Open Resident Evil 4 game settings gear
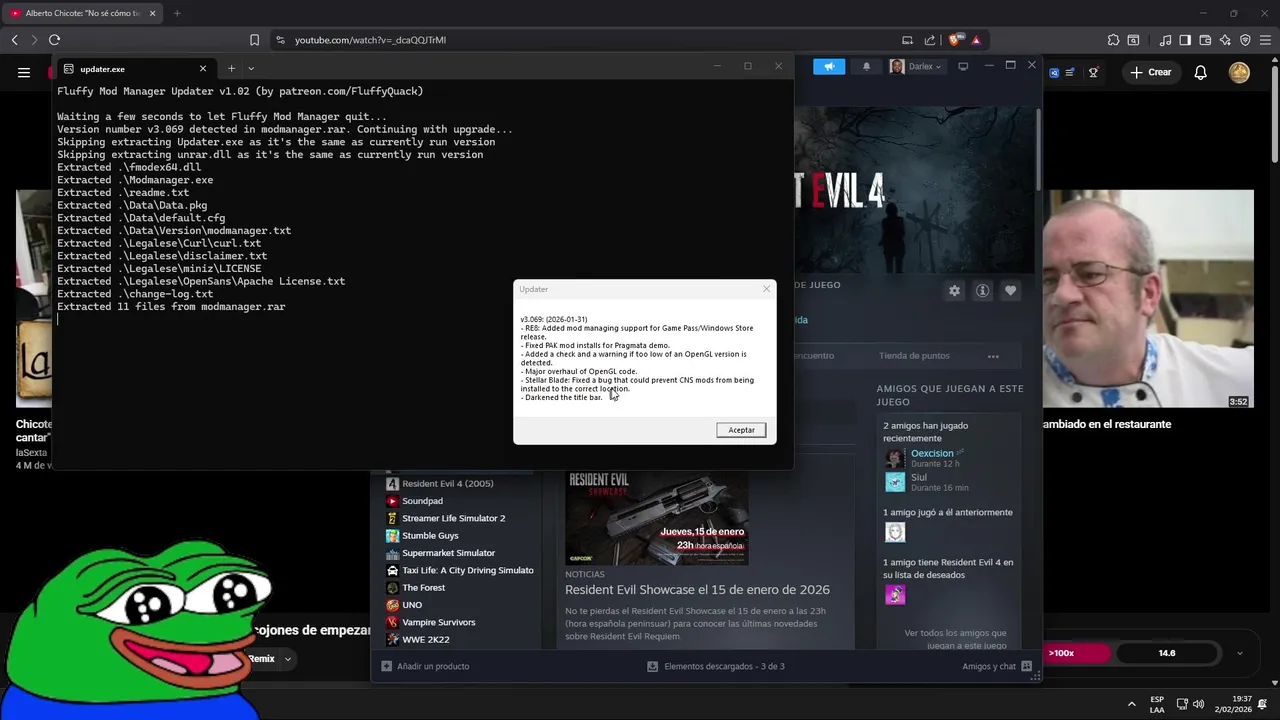1280x720 pixels. [954, 290]
